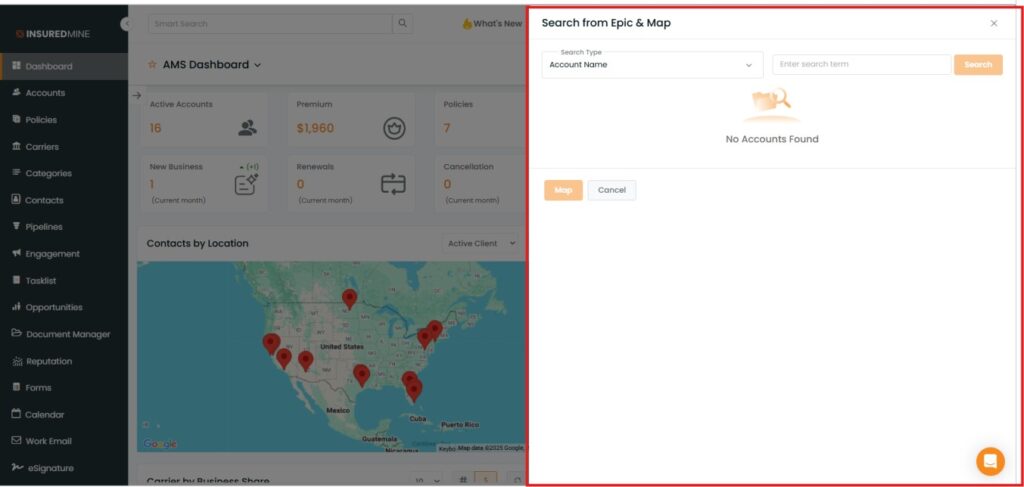Click the Cancel button
Viewport: 1024px width, 487px height.
point(612,190)
